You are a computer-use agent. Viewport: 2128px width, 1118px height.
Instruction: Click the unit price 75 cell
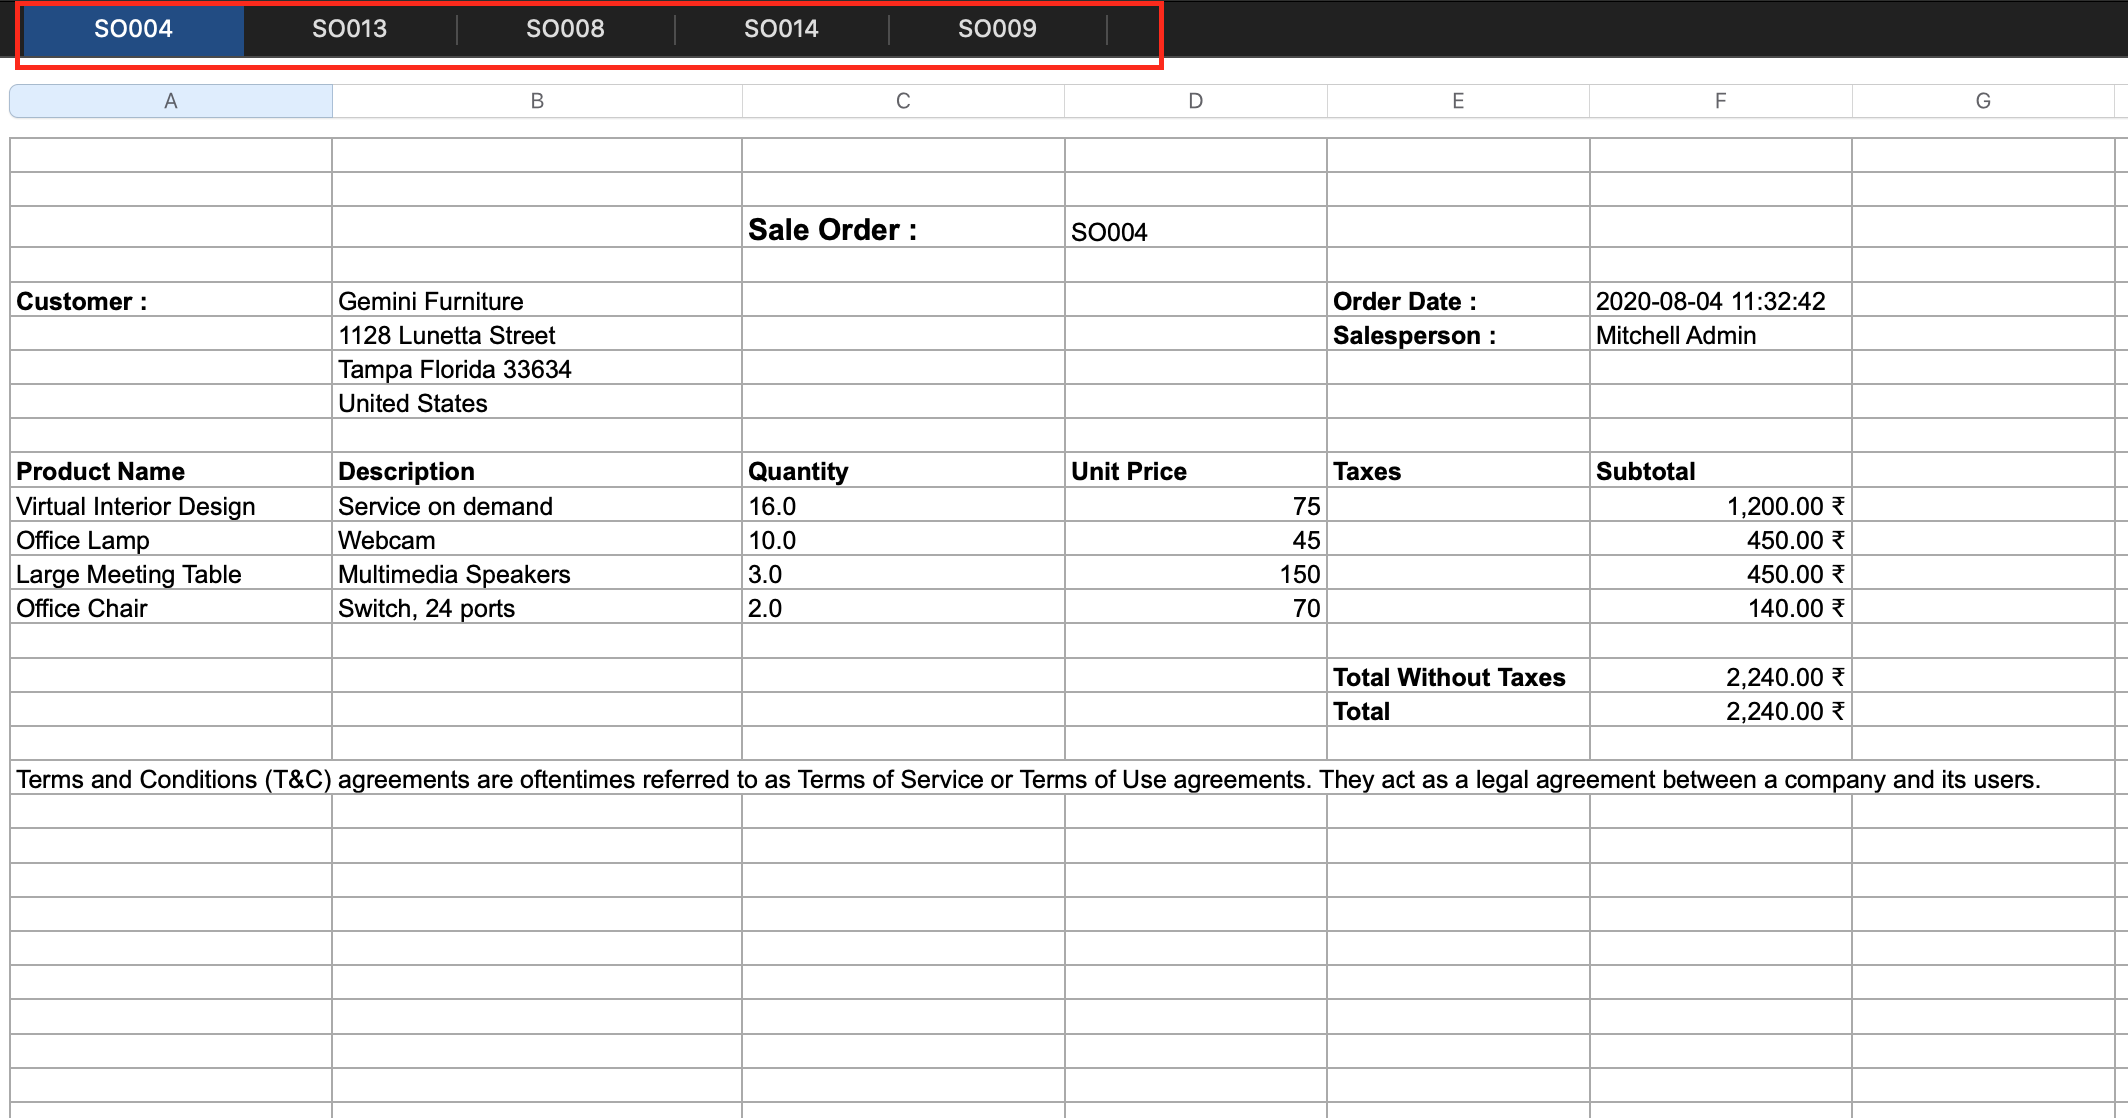tap(1196, 505)
